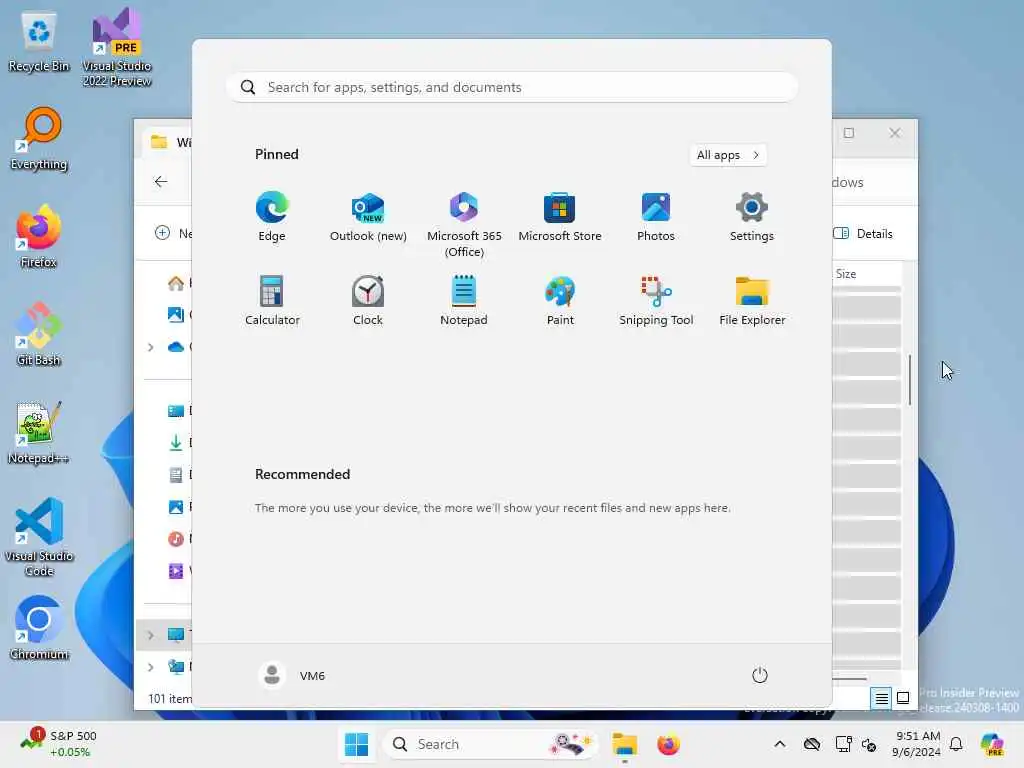
Task: Open the Clock app
Action: point(368,300)
